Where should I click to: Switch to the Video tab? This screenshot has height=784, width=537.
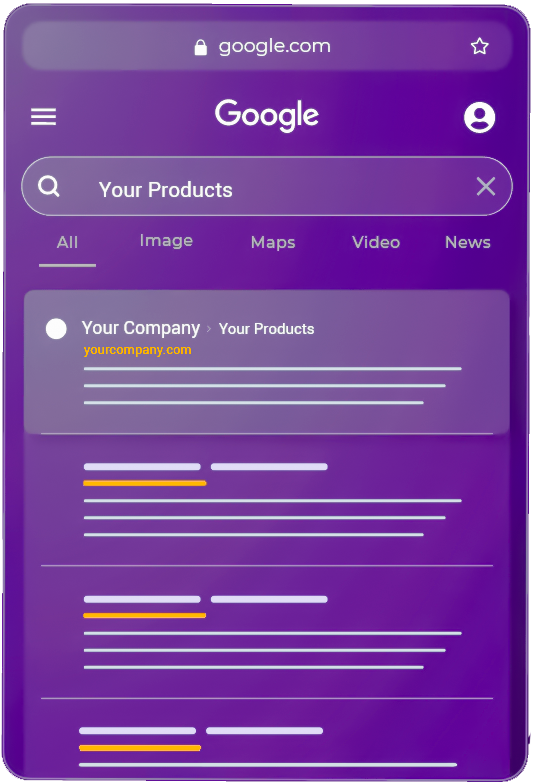pos(376,242)
